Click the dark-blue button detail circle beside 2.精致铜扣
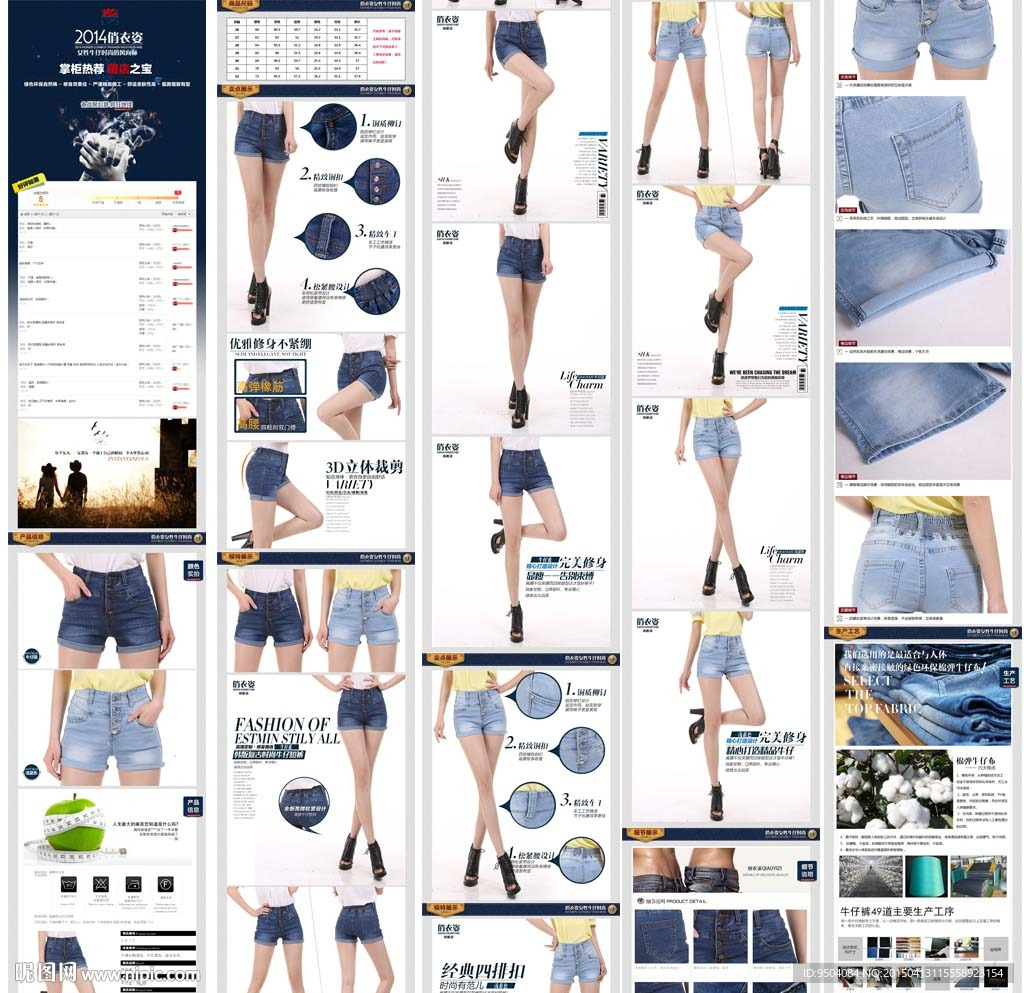1024x993 pixels. (376, 182)
